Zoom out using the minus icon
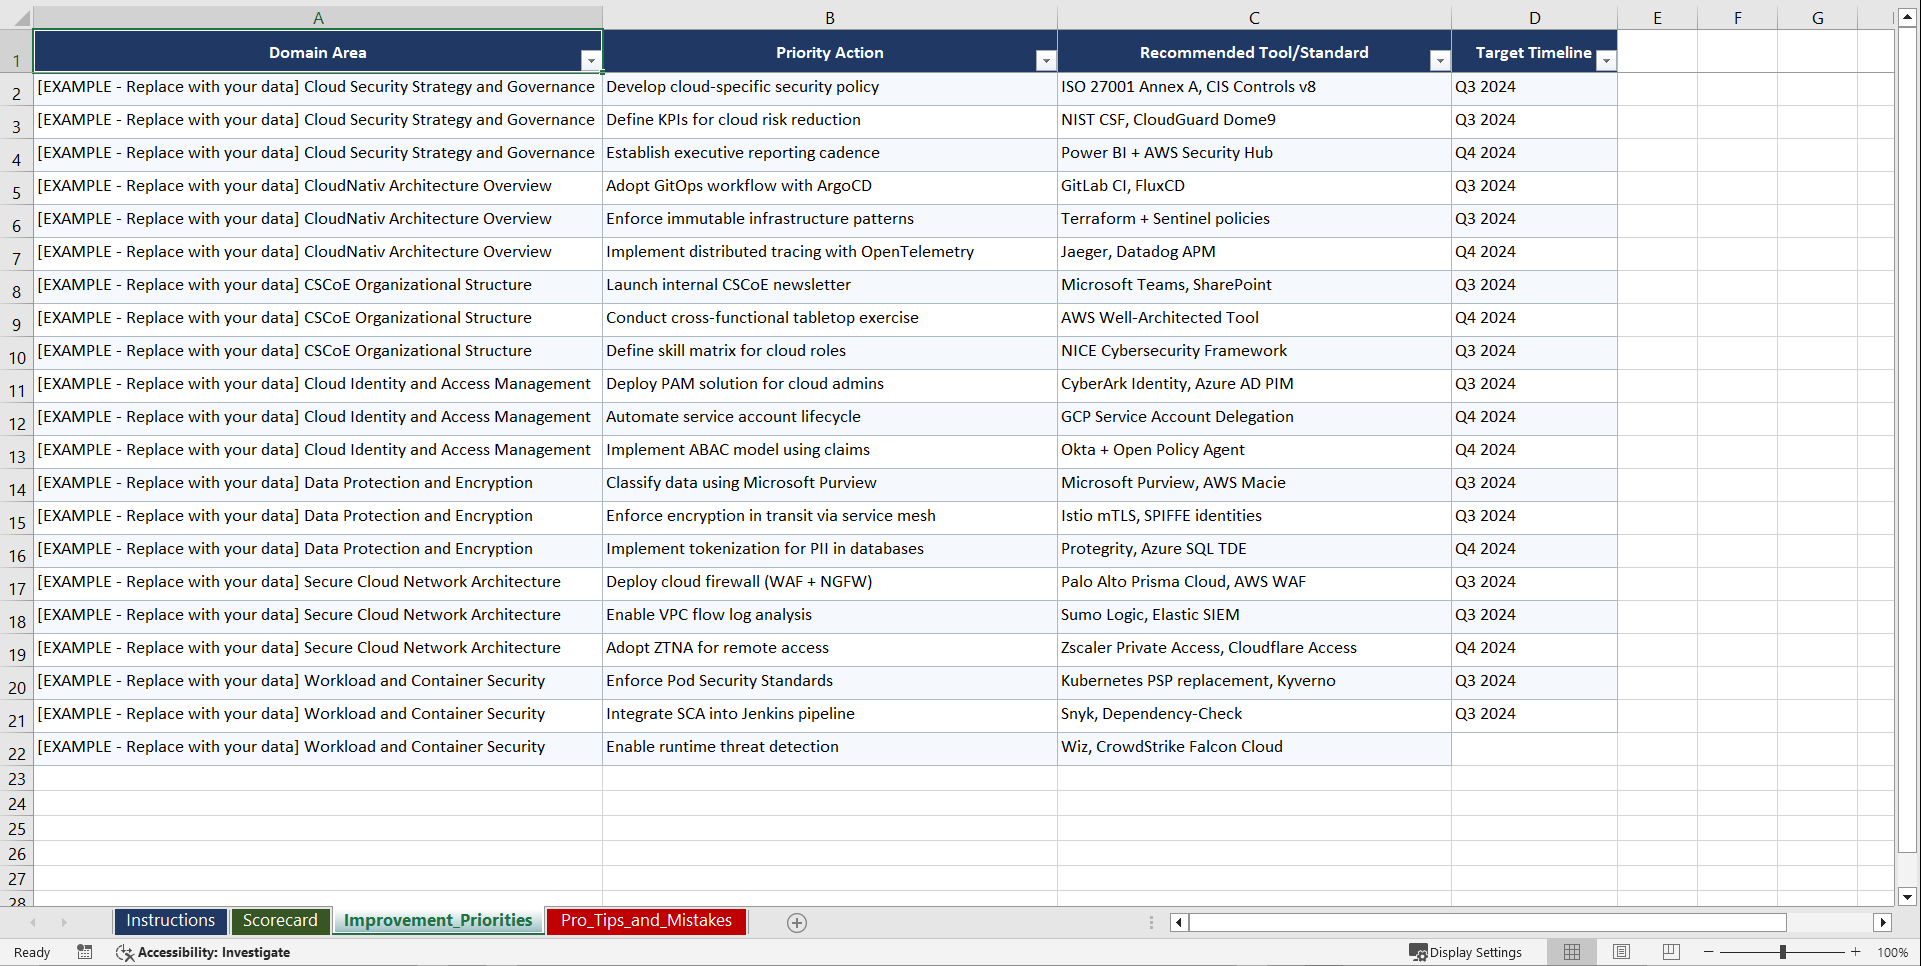The height and width of the screenshot is (966, 1921). [x=1709, y=952]
